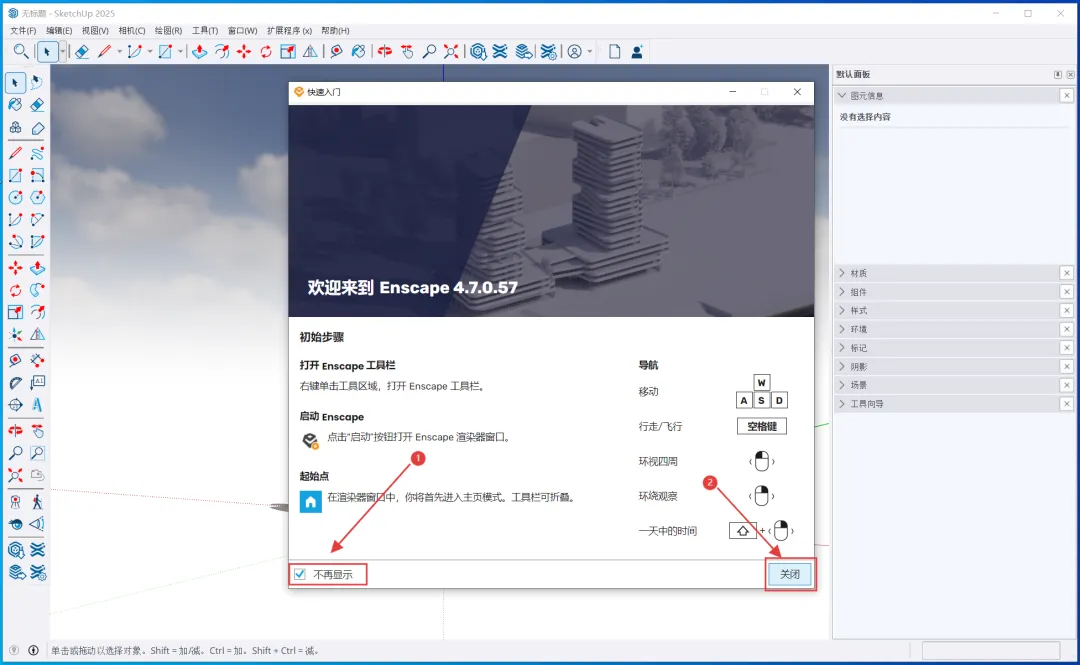
Task: Open Extension Manager gear icon in top toolbar
Action: click(548, 51)
